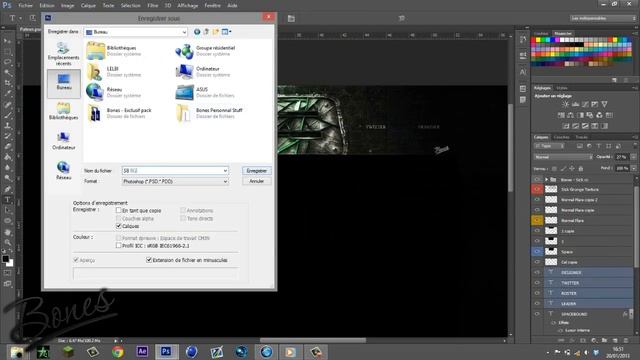
Task: Open the 'Enregistrer dans' Bureau dropdown
Action: click(x=136, y=32)
